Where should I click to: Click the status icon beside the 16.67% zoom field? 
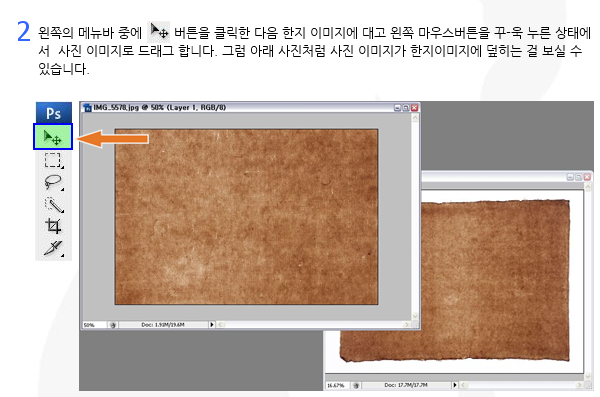click(x=356, y=385)
